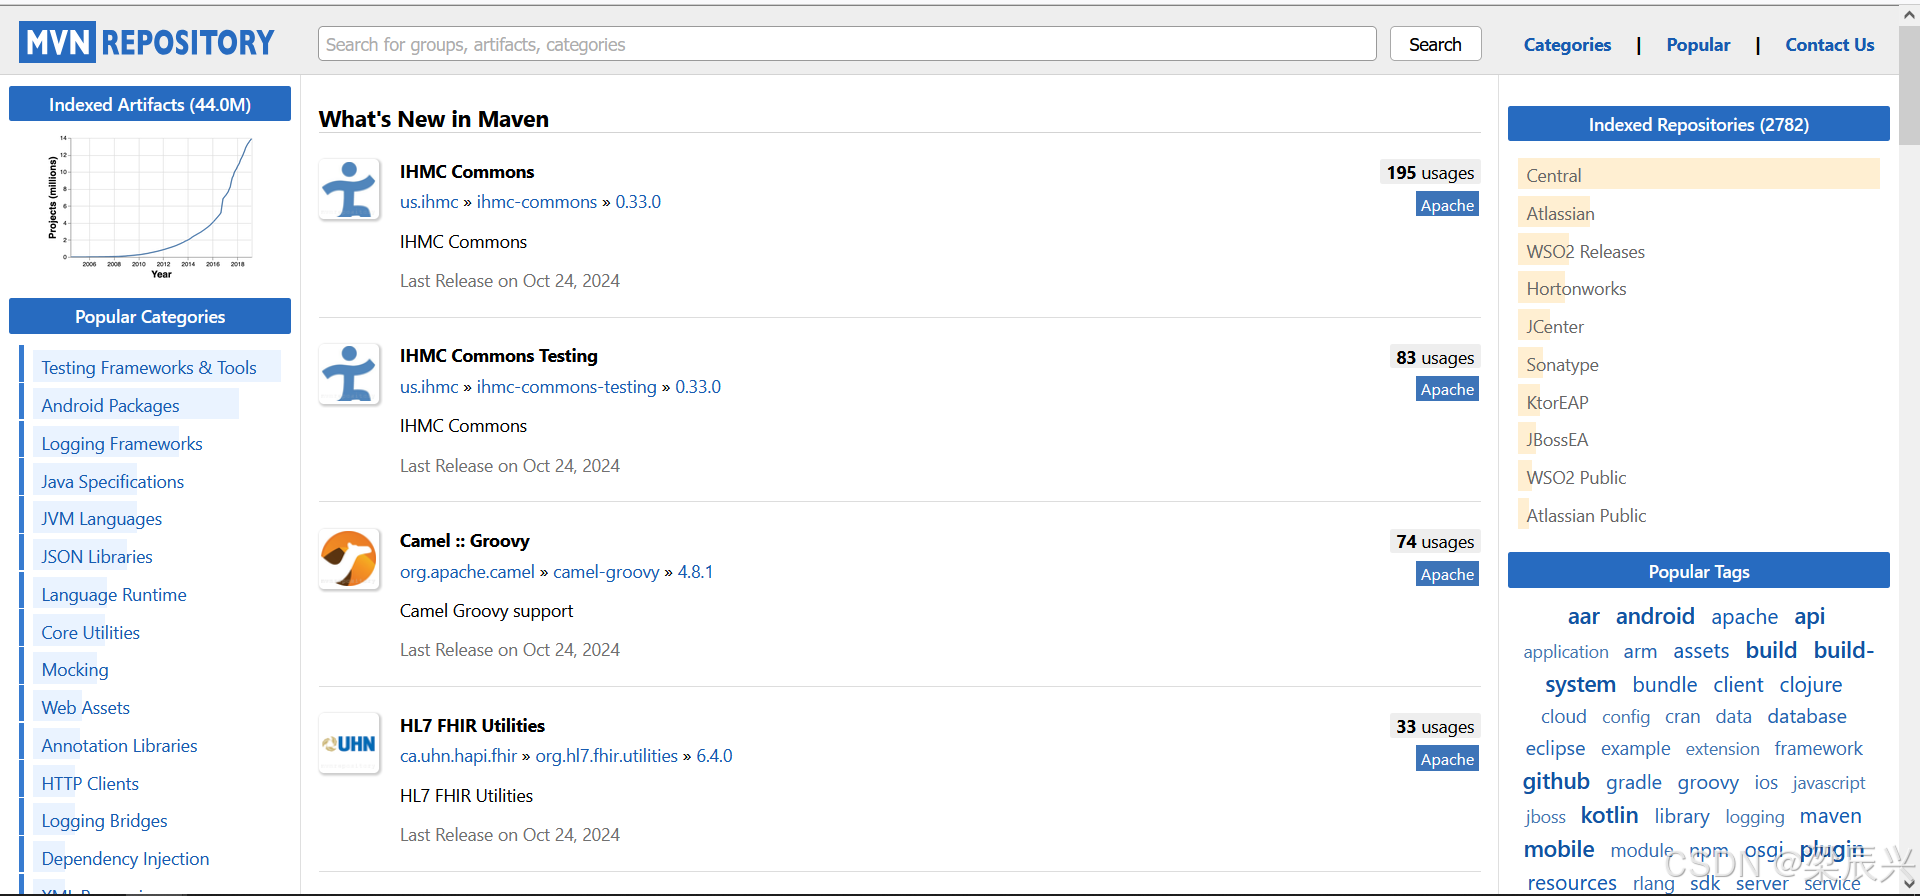The image size is (1920, 896).
Task: Open Core Utilities category
Action: click(x=91, y=633)
